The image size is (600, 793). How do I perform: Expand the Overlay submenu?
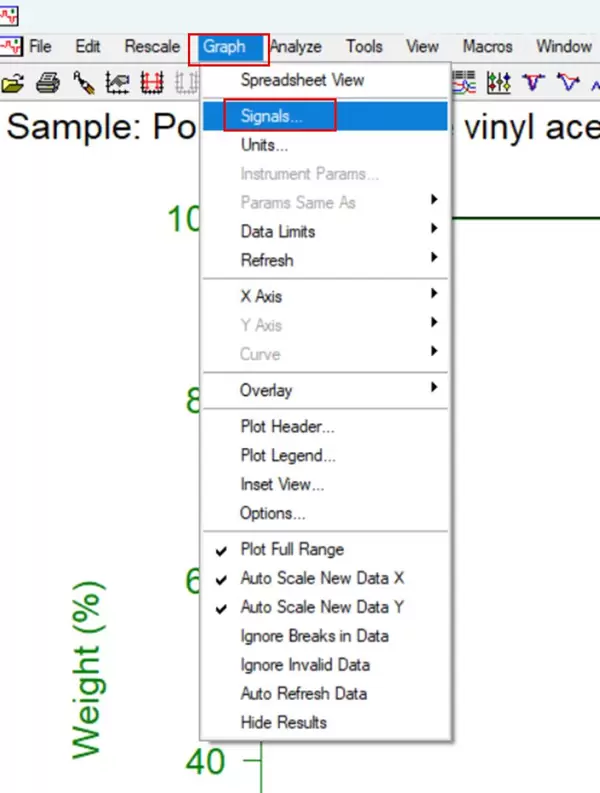[266, 390]
